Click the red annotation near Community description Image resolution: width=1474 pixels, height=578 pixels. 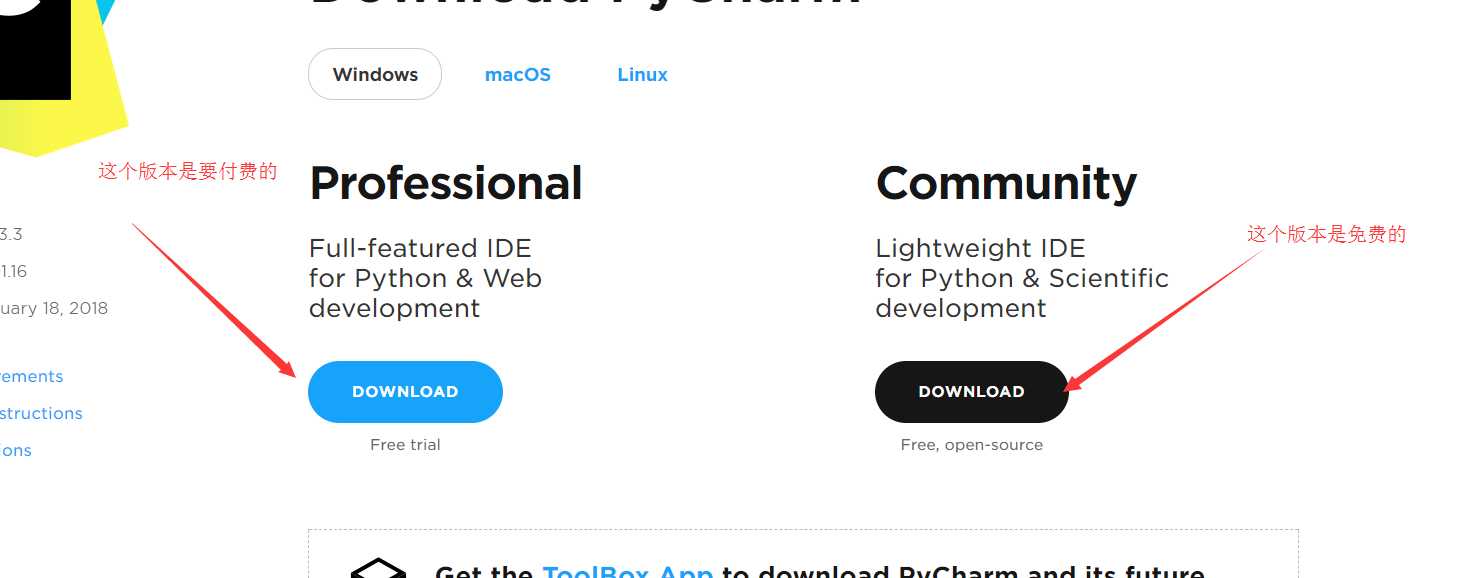tap(1327, 234)
